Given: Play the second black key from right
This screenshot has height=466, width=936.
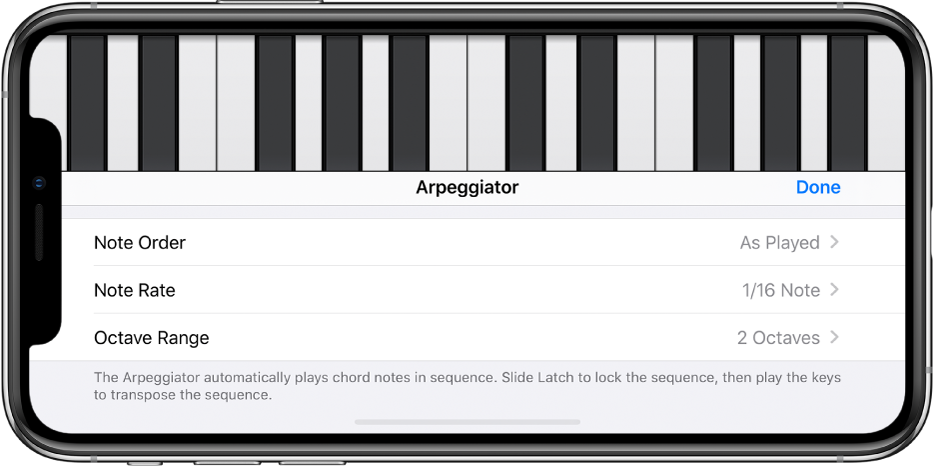Looking at the screenshot, I should coord(781,100).
